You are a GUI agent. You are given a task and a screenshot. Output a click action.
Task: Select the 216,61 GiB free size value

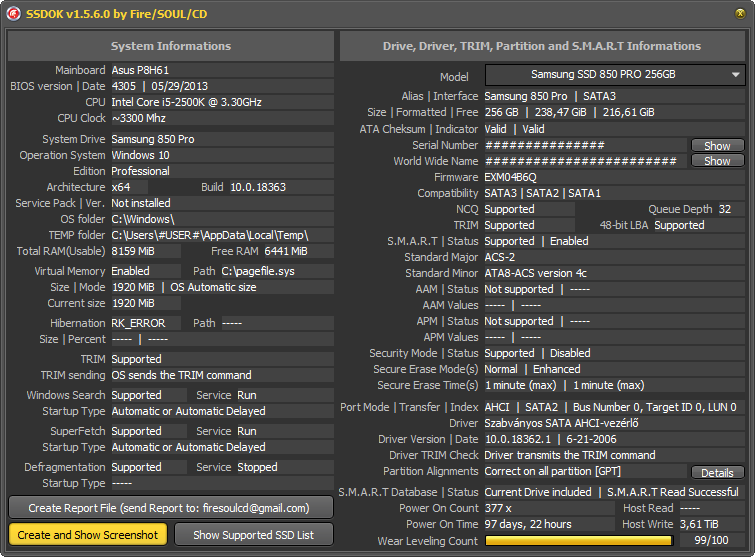pos(628,112)
